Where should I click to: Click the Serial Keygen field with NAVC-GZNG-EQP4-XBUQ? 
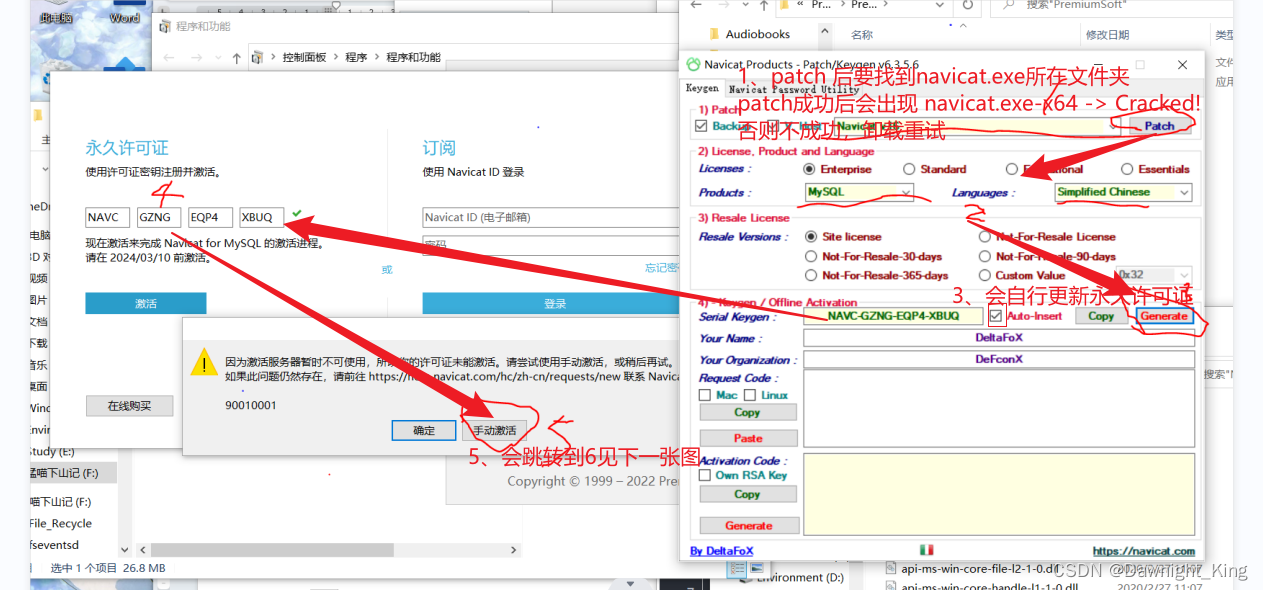pos(893,316)
